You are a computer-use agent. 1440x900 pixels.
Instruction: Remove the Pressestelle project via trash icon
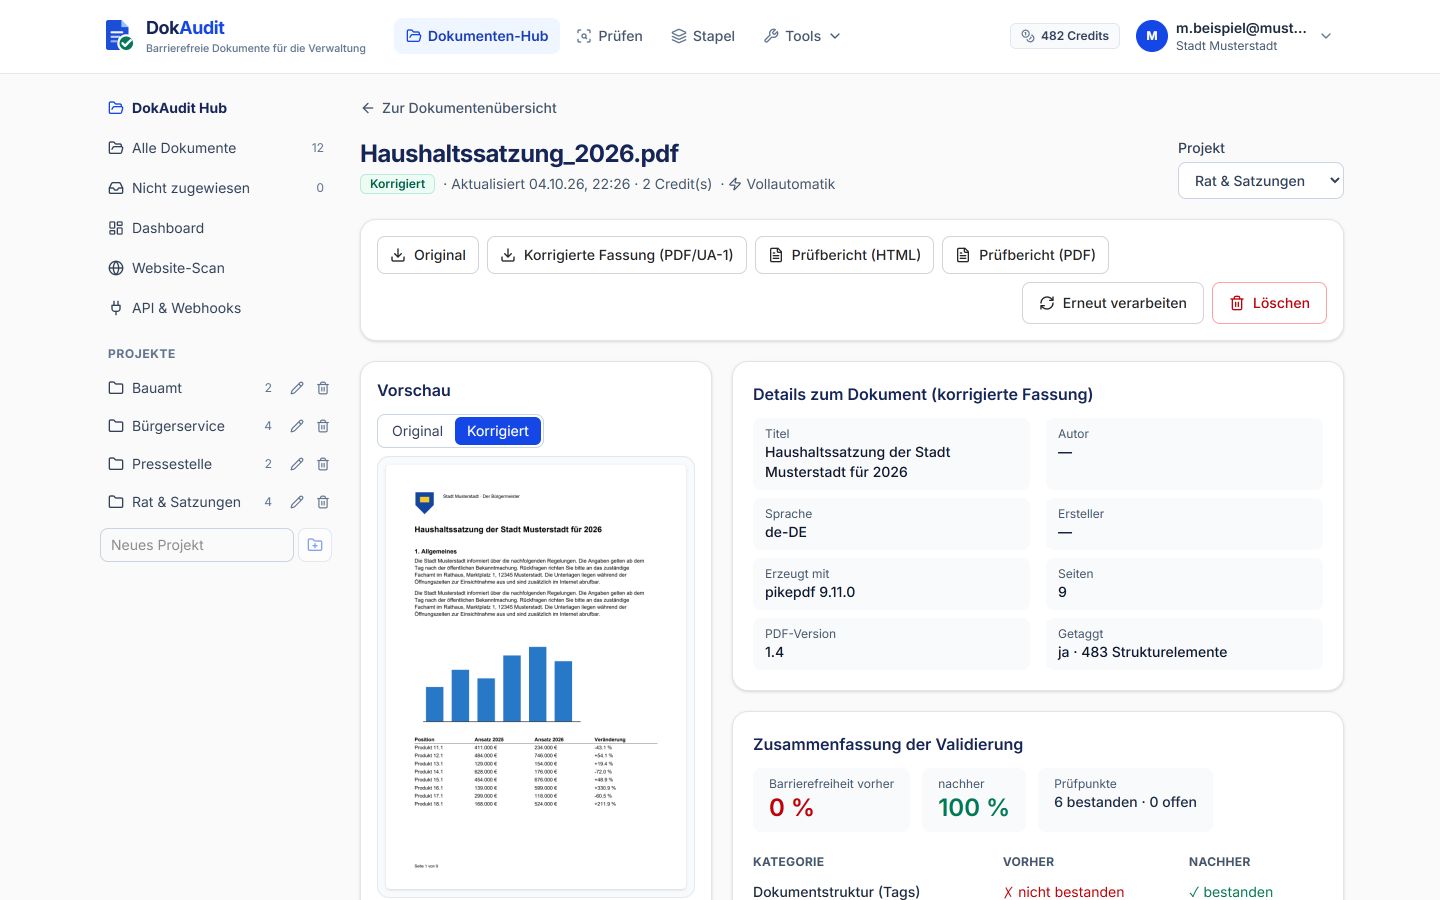pos(323,464)
